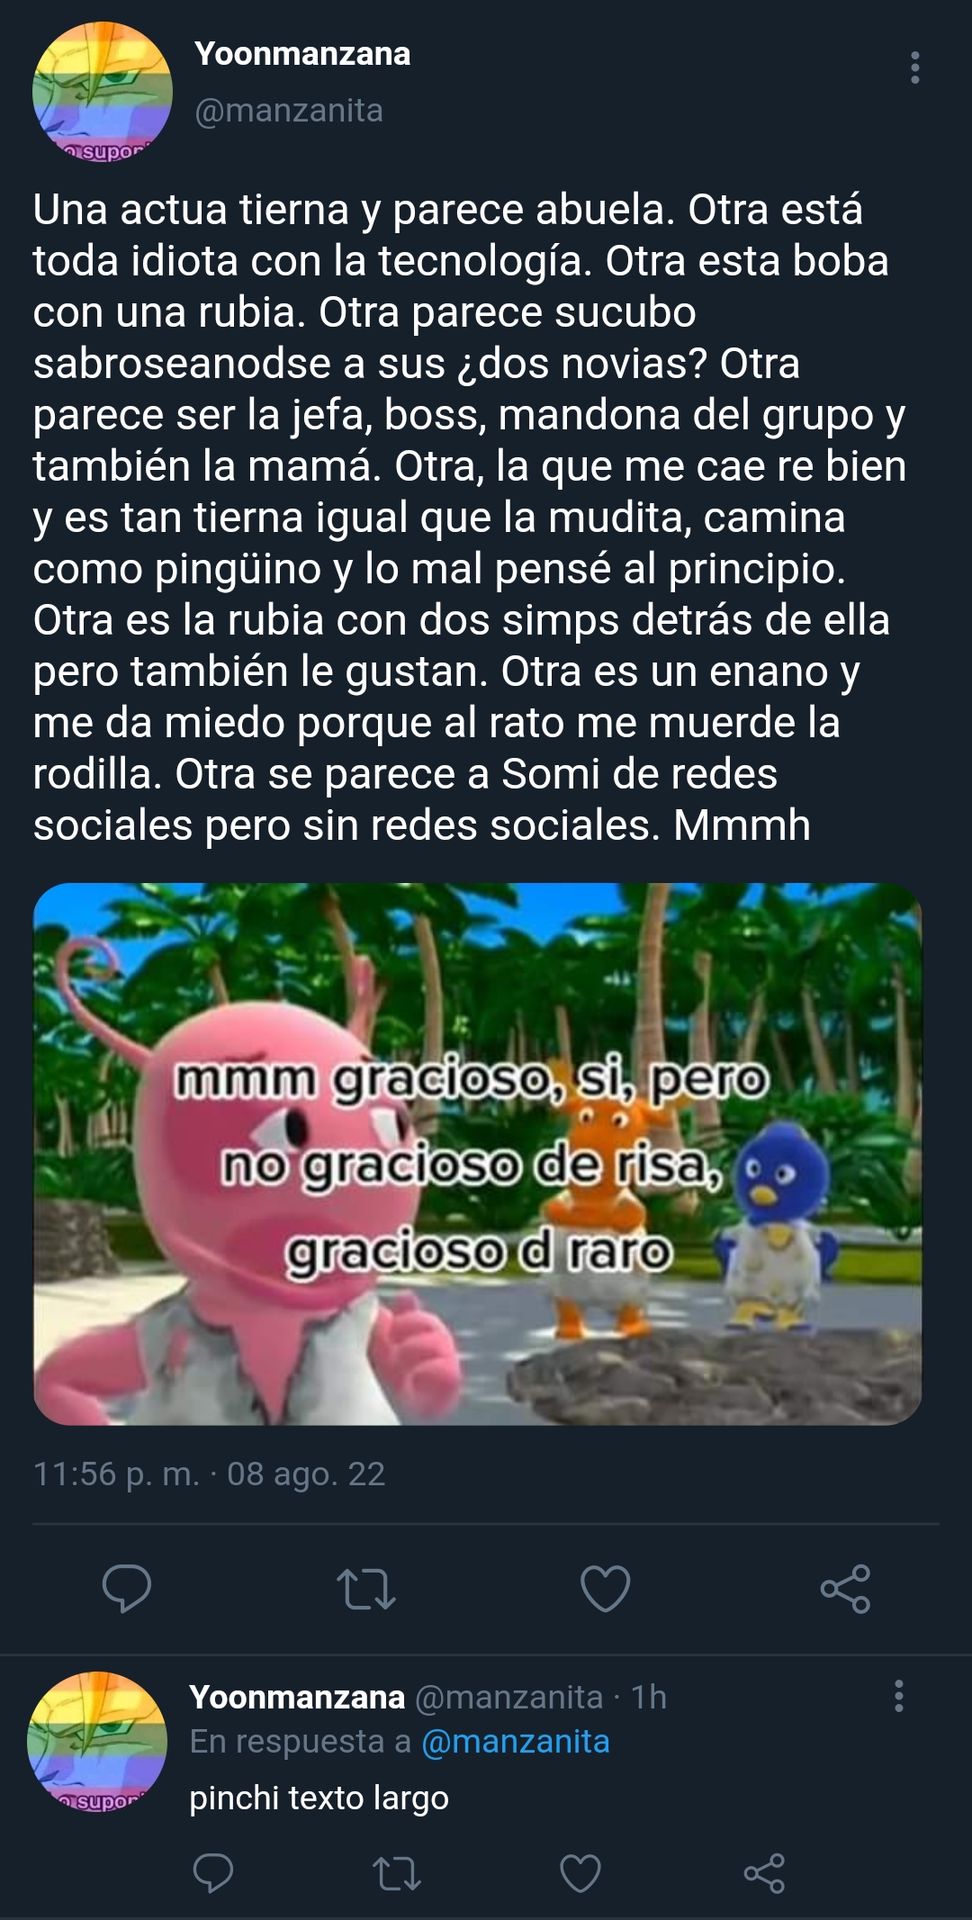Reply to the 'pinchi texto largo' tweet
Image resolution: width=972 pixels, height=1920 pixels.
pos(213,1873)
